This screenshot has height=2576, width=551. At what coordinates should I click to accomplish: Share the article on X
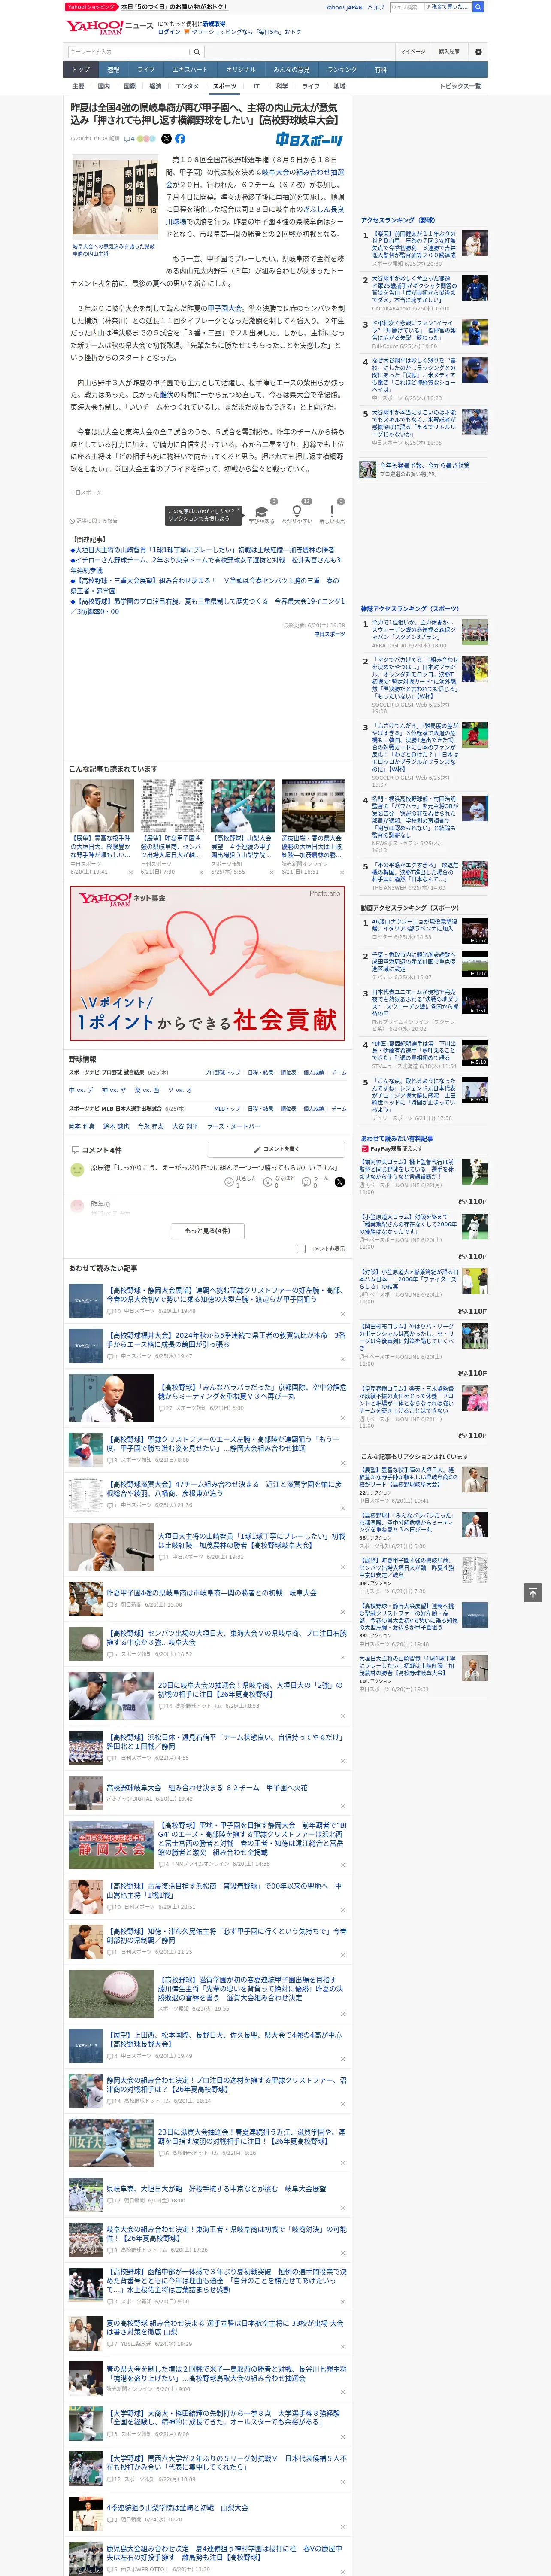166,139
